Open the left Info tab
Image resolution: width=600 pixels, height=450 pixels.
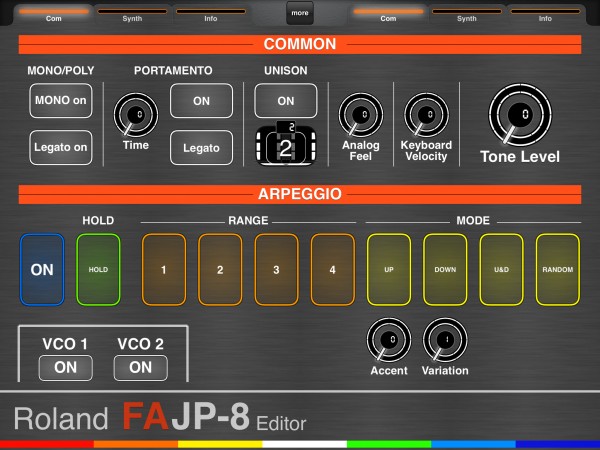(x=211, y=15)
